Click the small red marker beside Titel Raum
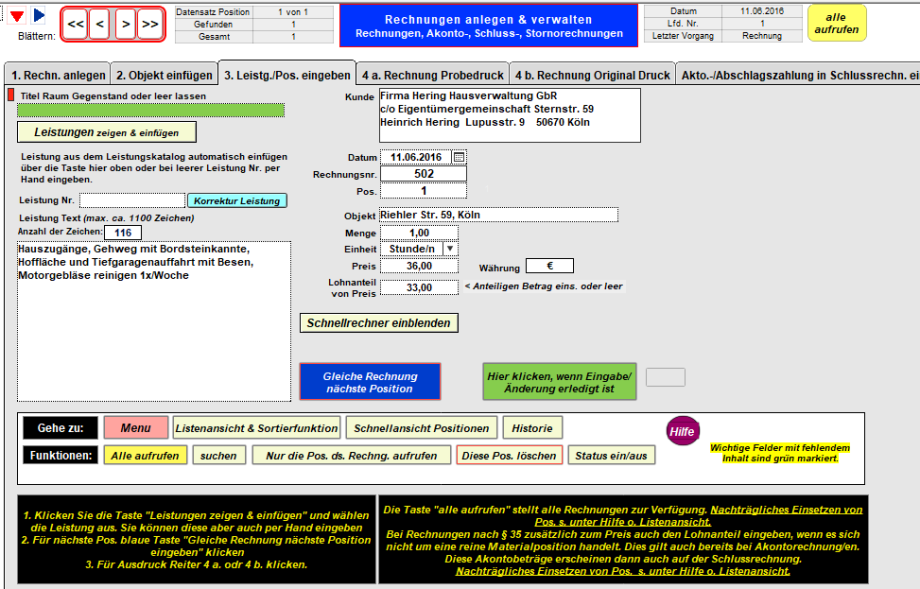Viewport: 920px width, 589px height. (x=11, y=96)
